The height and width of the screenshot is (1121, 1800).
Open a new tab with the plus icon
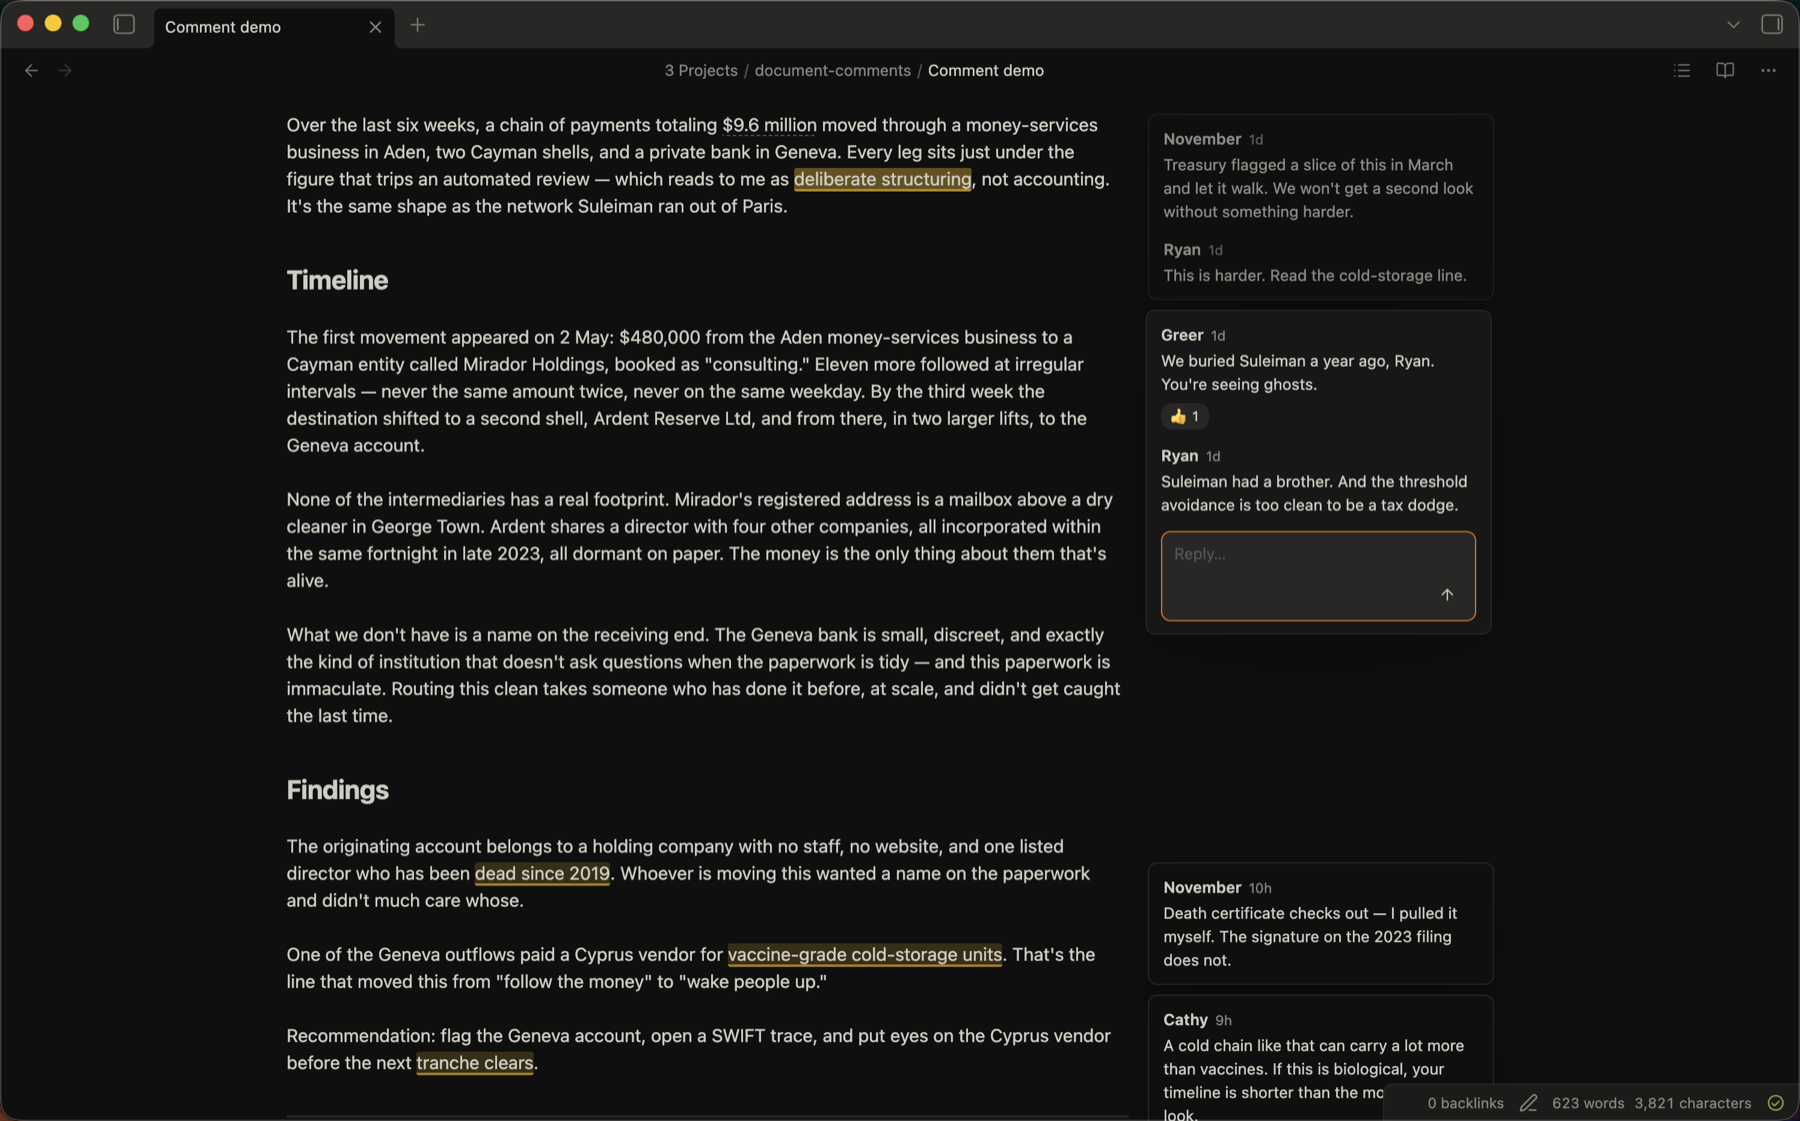(x=417, y=25)
